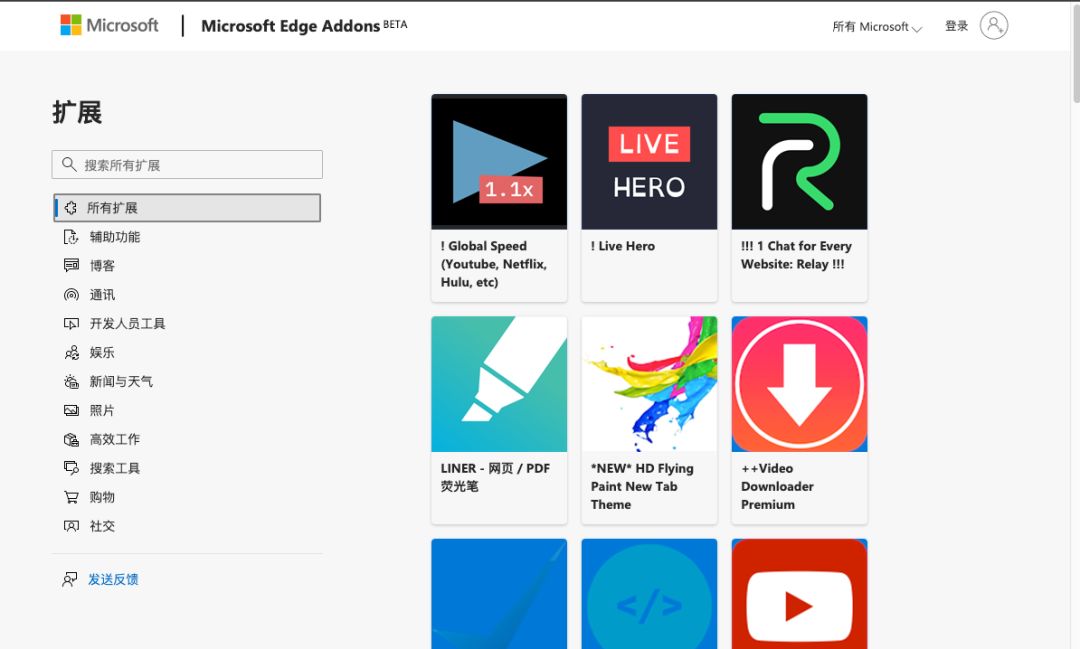The width and height of the screenshot is (1080, 649).
Task: Click the '! Live Hero' title text
Action: (x=623, y=246)
